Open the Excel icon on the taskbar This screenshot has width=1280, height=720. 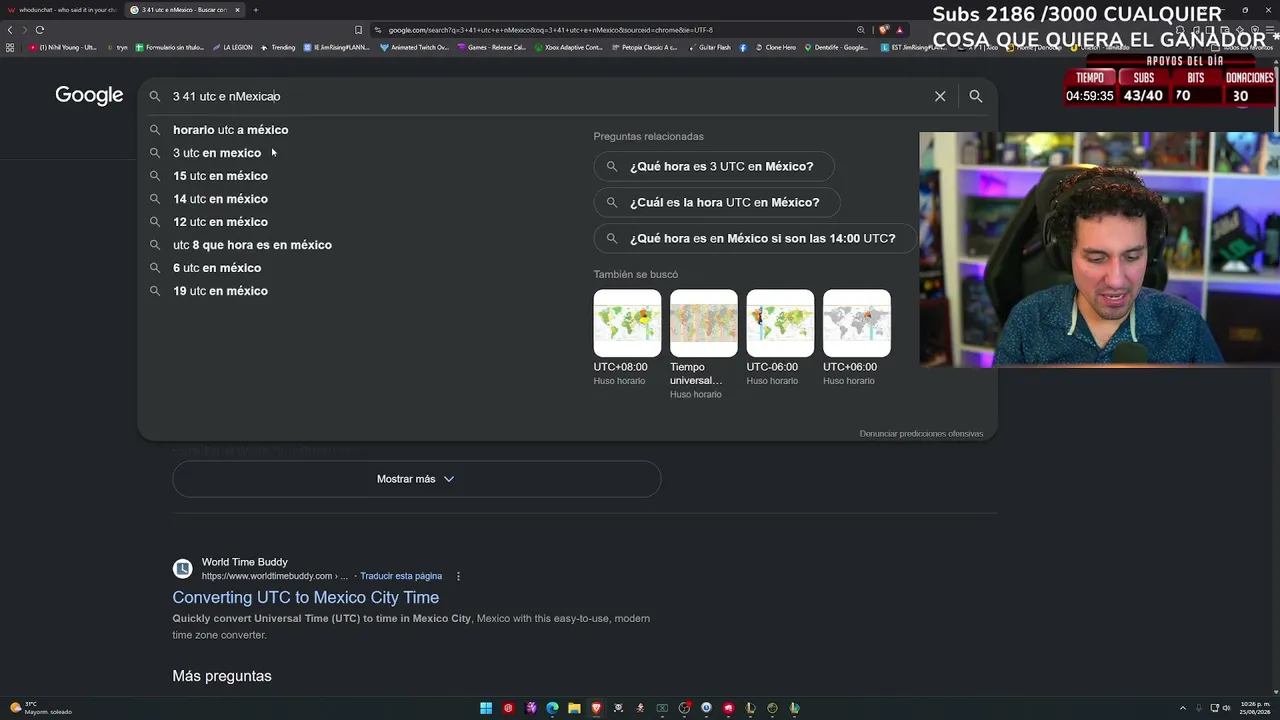click(x=662, y=708)
